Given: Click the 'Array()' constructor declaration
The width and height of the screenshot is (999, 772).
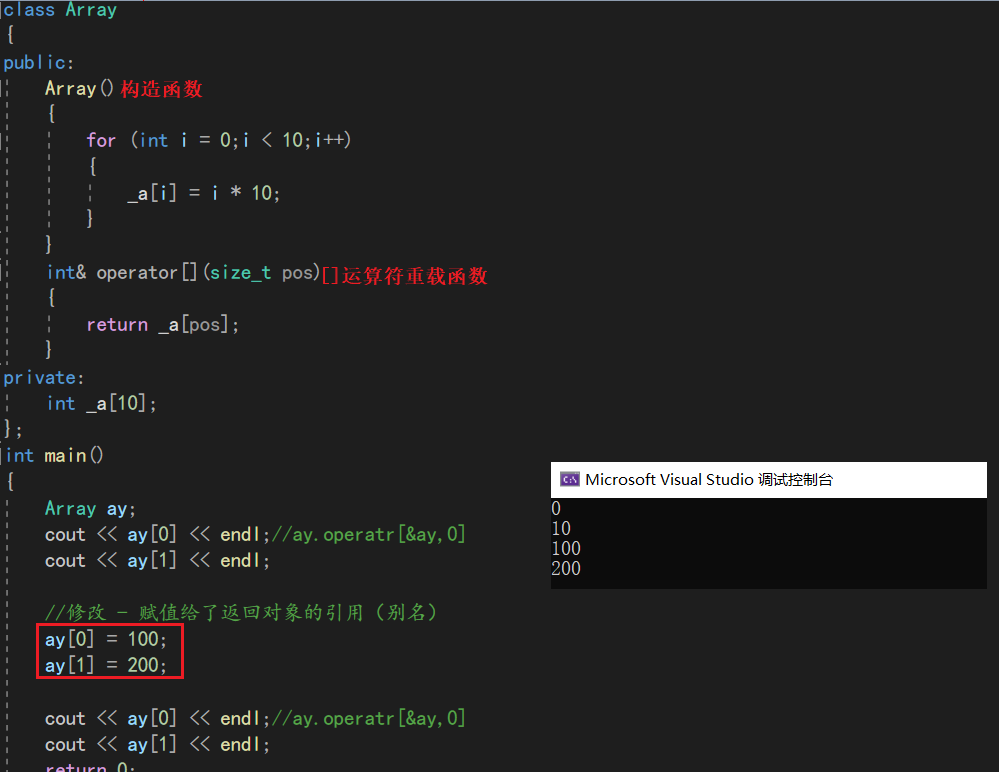Looking at the screenshot, I should pyautogui.click(x=79, y=88).
